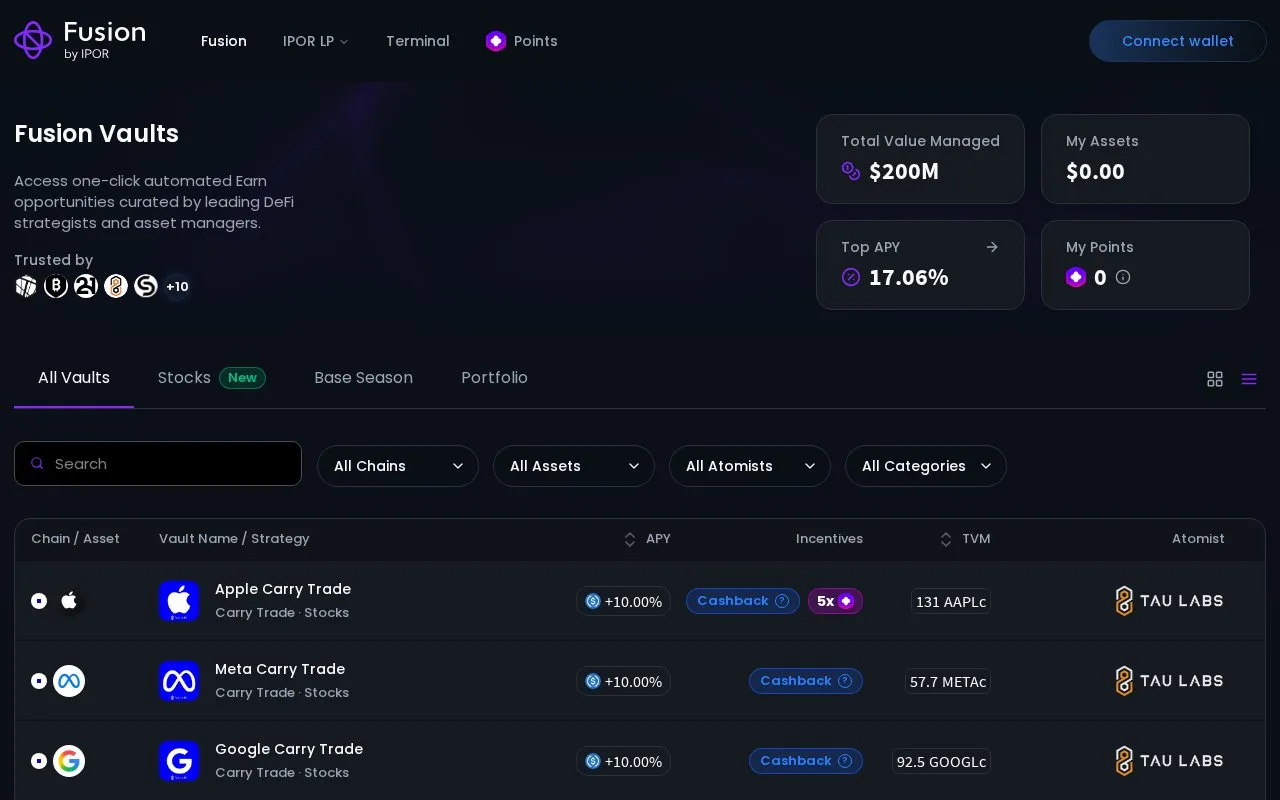Screen dimensions: 1280x800
Task: Click the Connect wallet button
Action: [1178, 41]
